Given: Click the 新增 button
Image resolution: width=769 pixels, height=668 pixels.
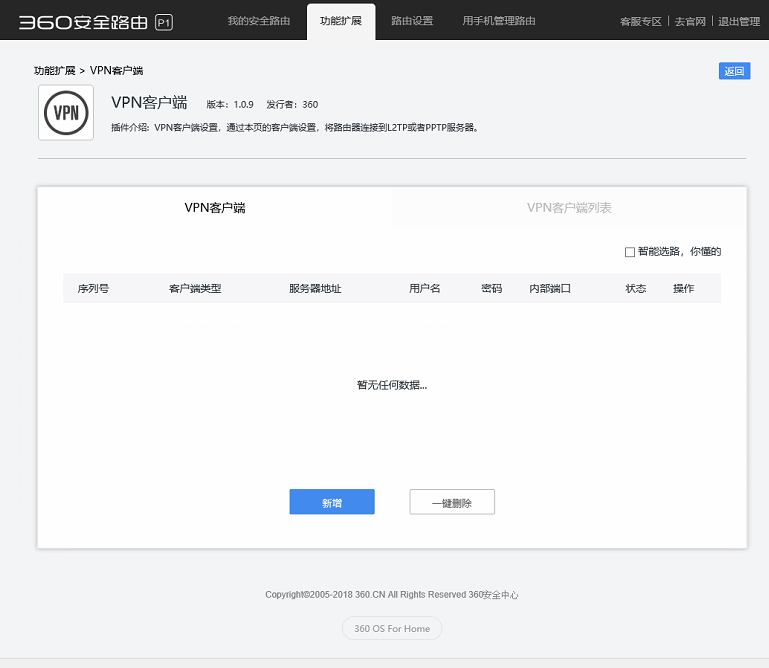Looking at the screenshot, I should click(x=332, y=502).
